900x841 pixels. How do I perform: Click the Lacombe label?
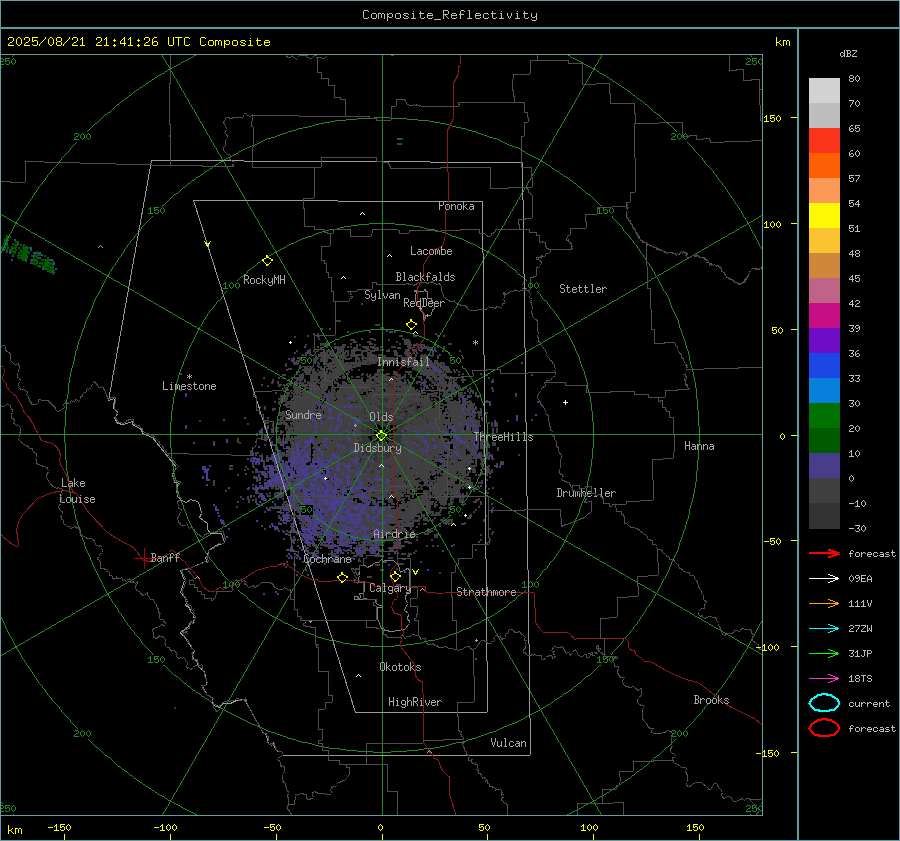click(431, 251)
